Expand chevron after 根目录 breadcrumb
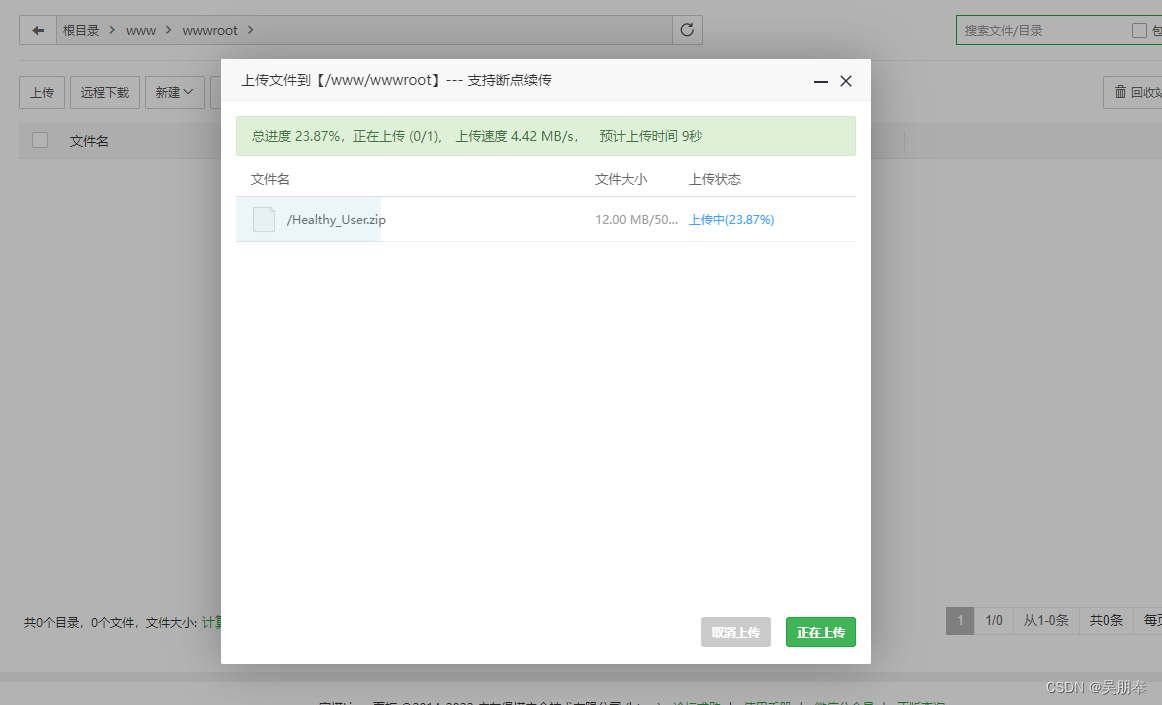 (112, 30)
